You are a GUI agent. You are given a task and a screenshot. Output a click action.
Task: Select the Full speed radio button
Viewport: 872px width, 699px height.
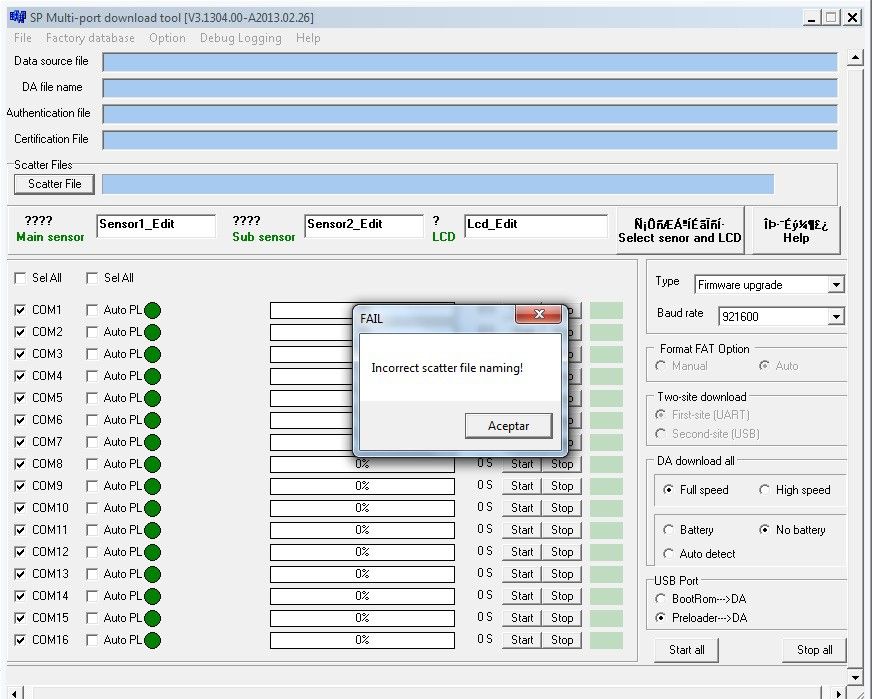coord(668,489)
